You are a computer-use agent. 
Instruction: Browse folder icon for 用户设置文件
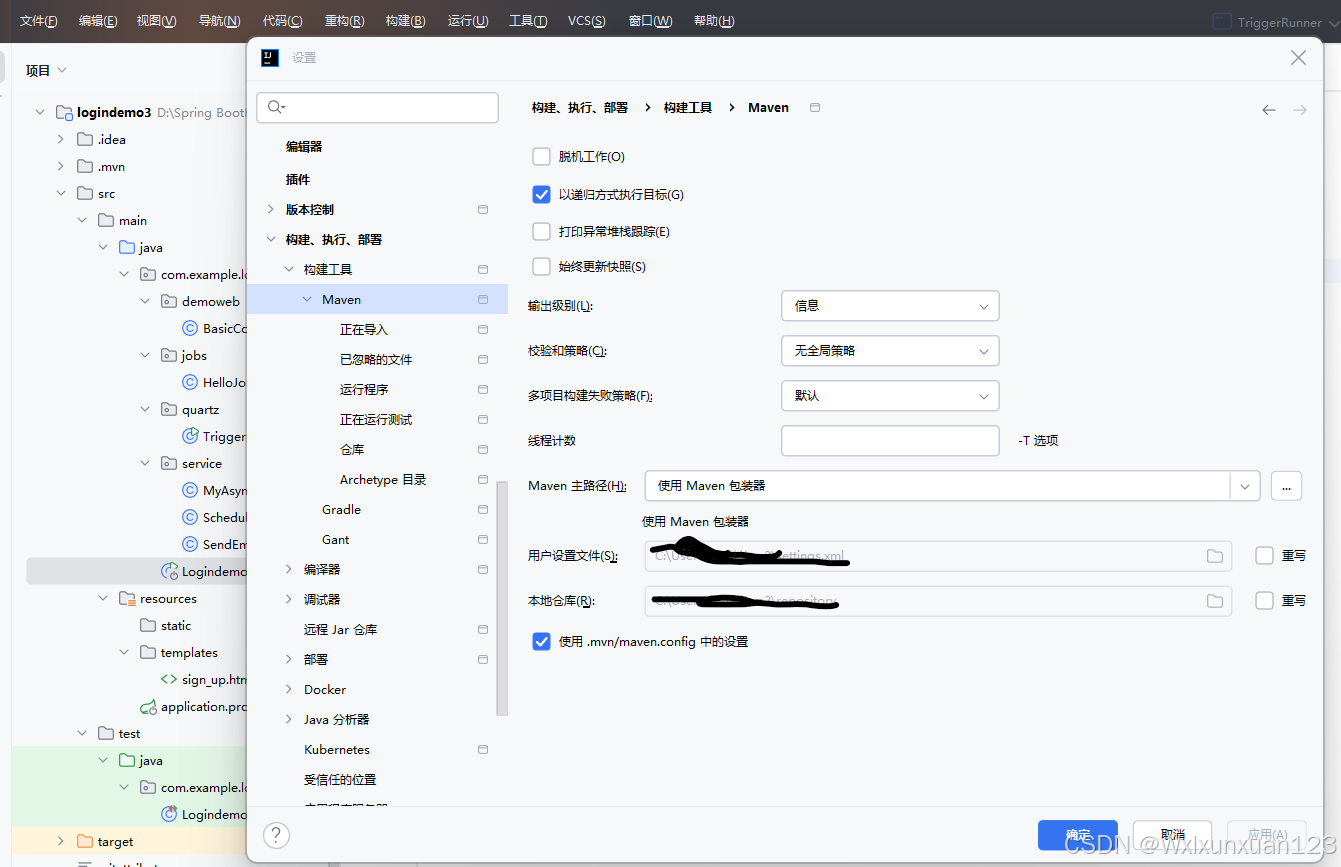coord(1215,556)
